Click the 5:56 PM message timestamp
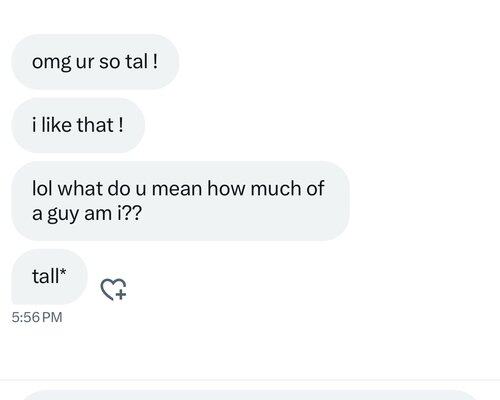The width and height of the screenshot is (500, 400). [37, 317]
